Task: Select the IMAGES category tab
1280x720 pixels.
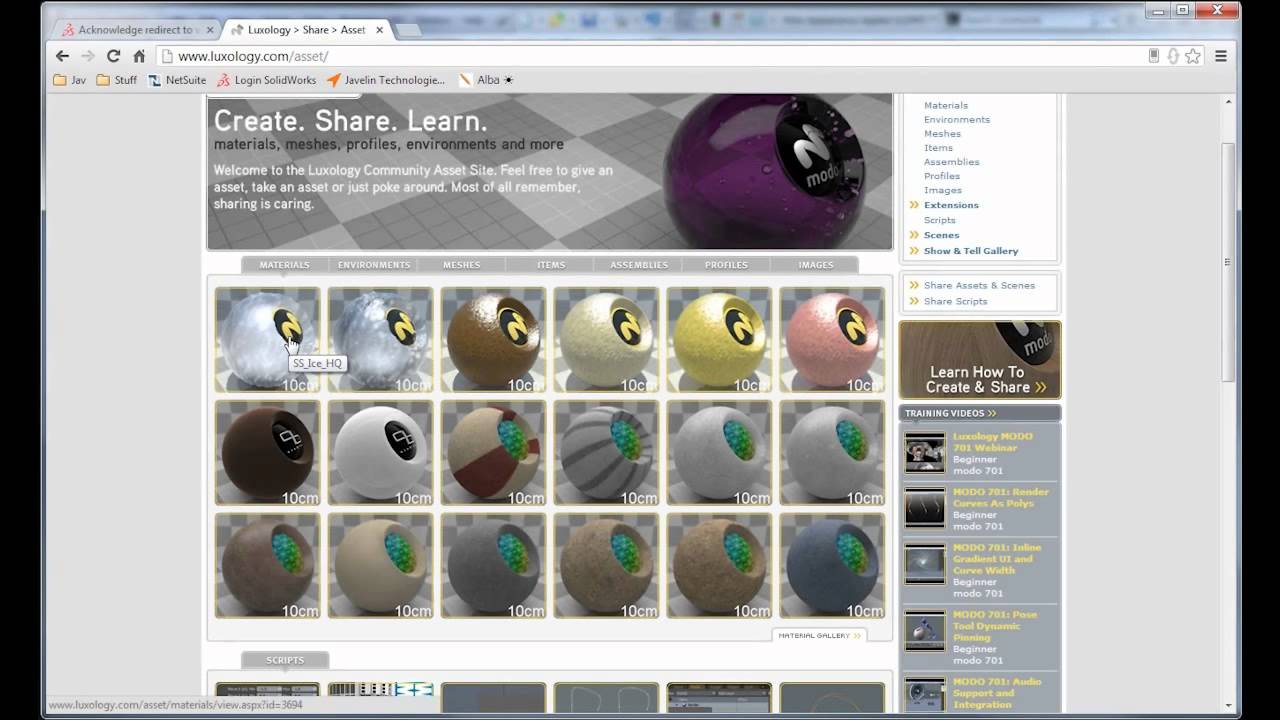Action: pos(816,265)
